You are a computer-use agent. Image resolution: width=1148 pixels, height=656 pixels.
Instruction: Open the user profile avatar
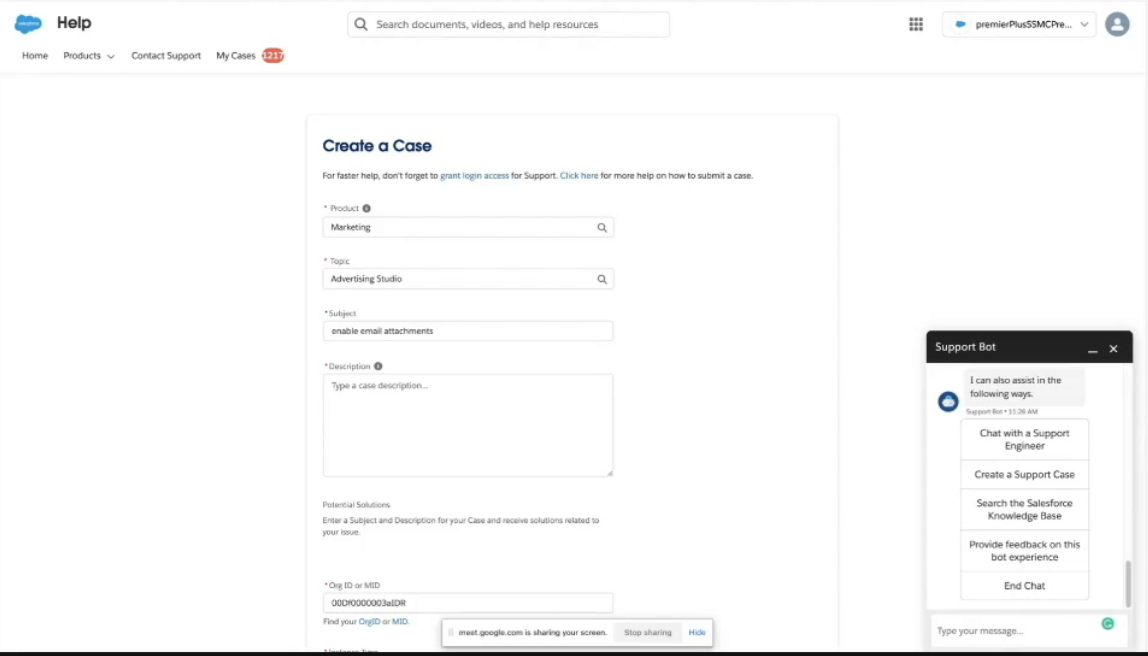click(1117, 24)
